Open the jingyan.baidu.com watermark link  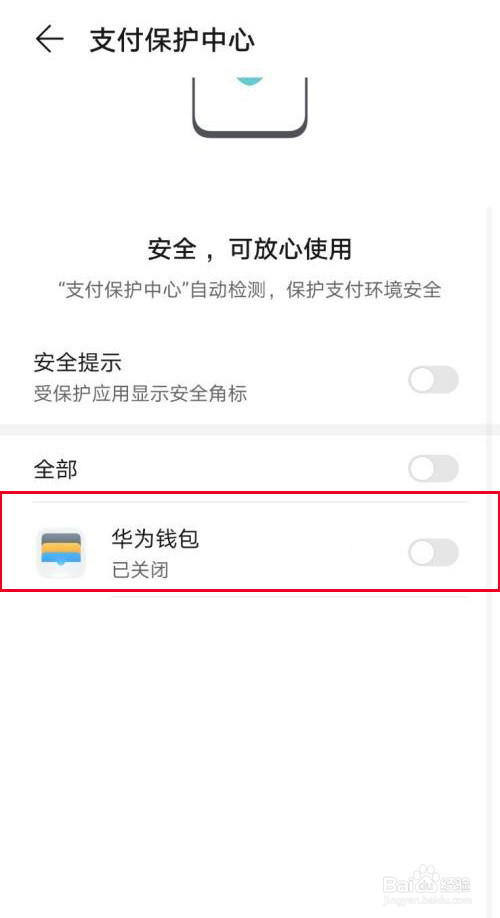coord(427,898)
